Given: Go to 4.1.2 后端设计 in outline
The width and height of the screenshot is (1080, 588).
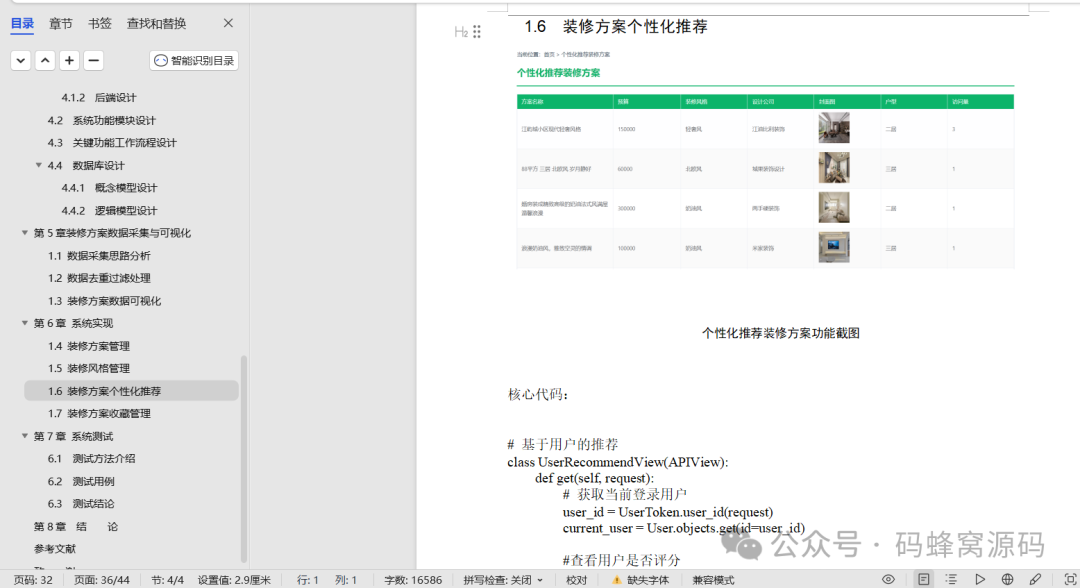Looking at the screenshot, I should pyautogui.click(x=98, y=98).
